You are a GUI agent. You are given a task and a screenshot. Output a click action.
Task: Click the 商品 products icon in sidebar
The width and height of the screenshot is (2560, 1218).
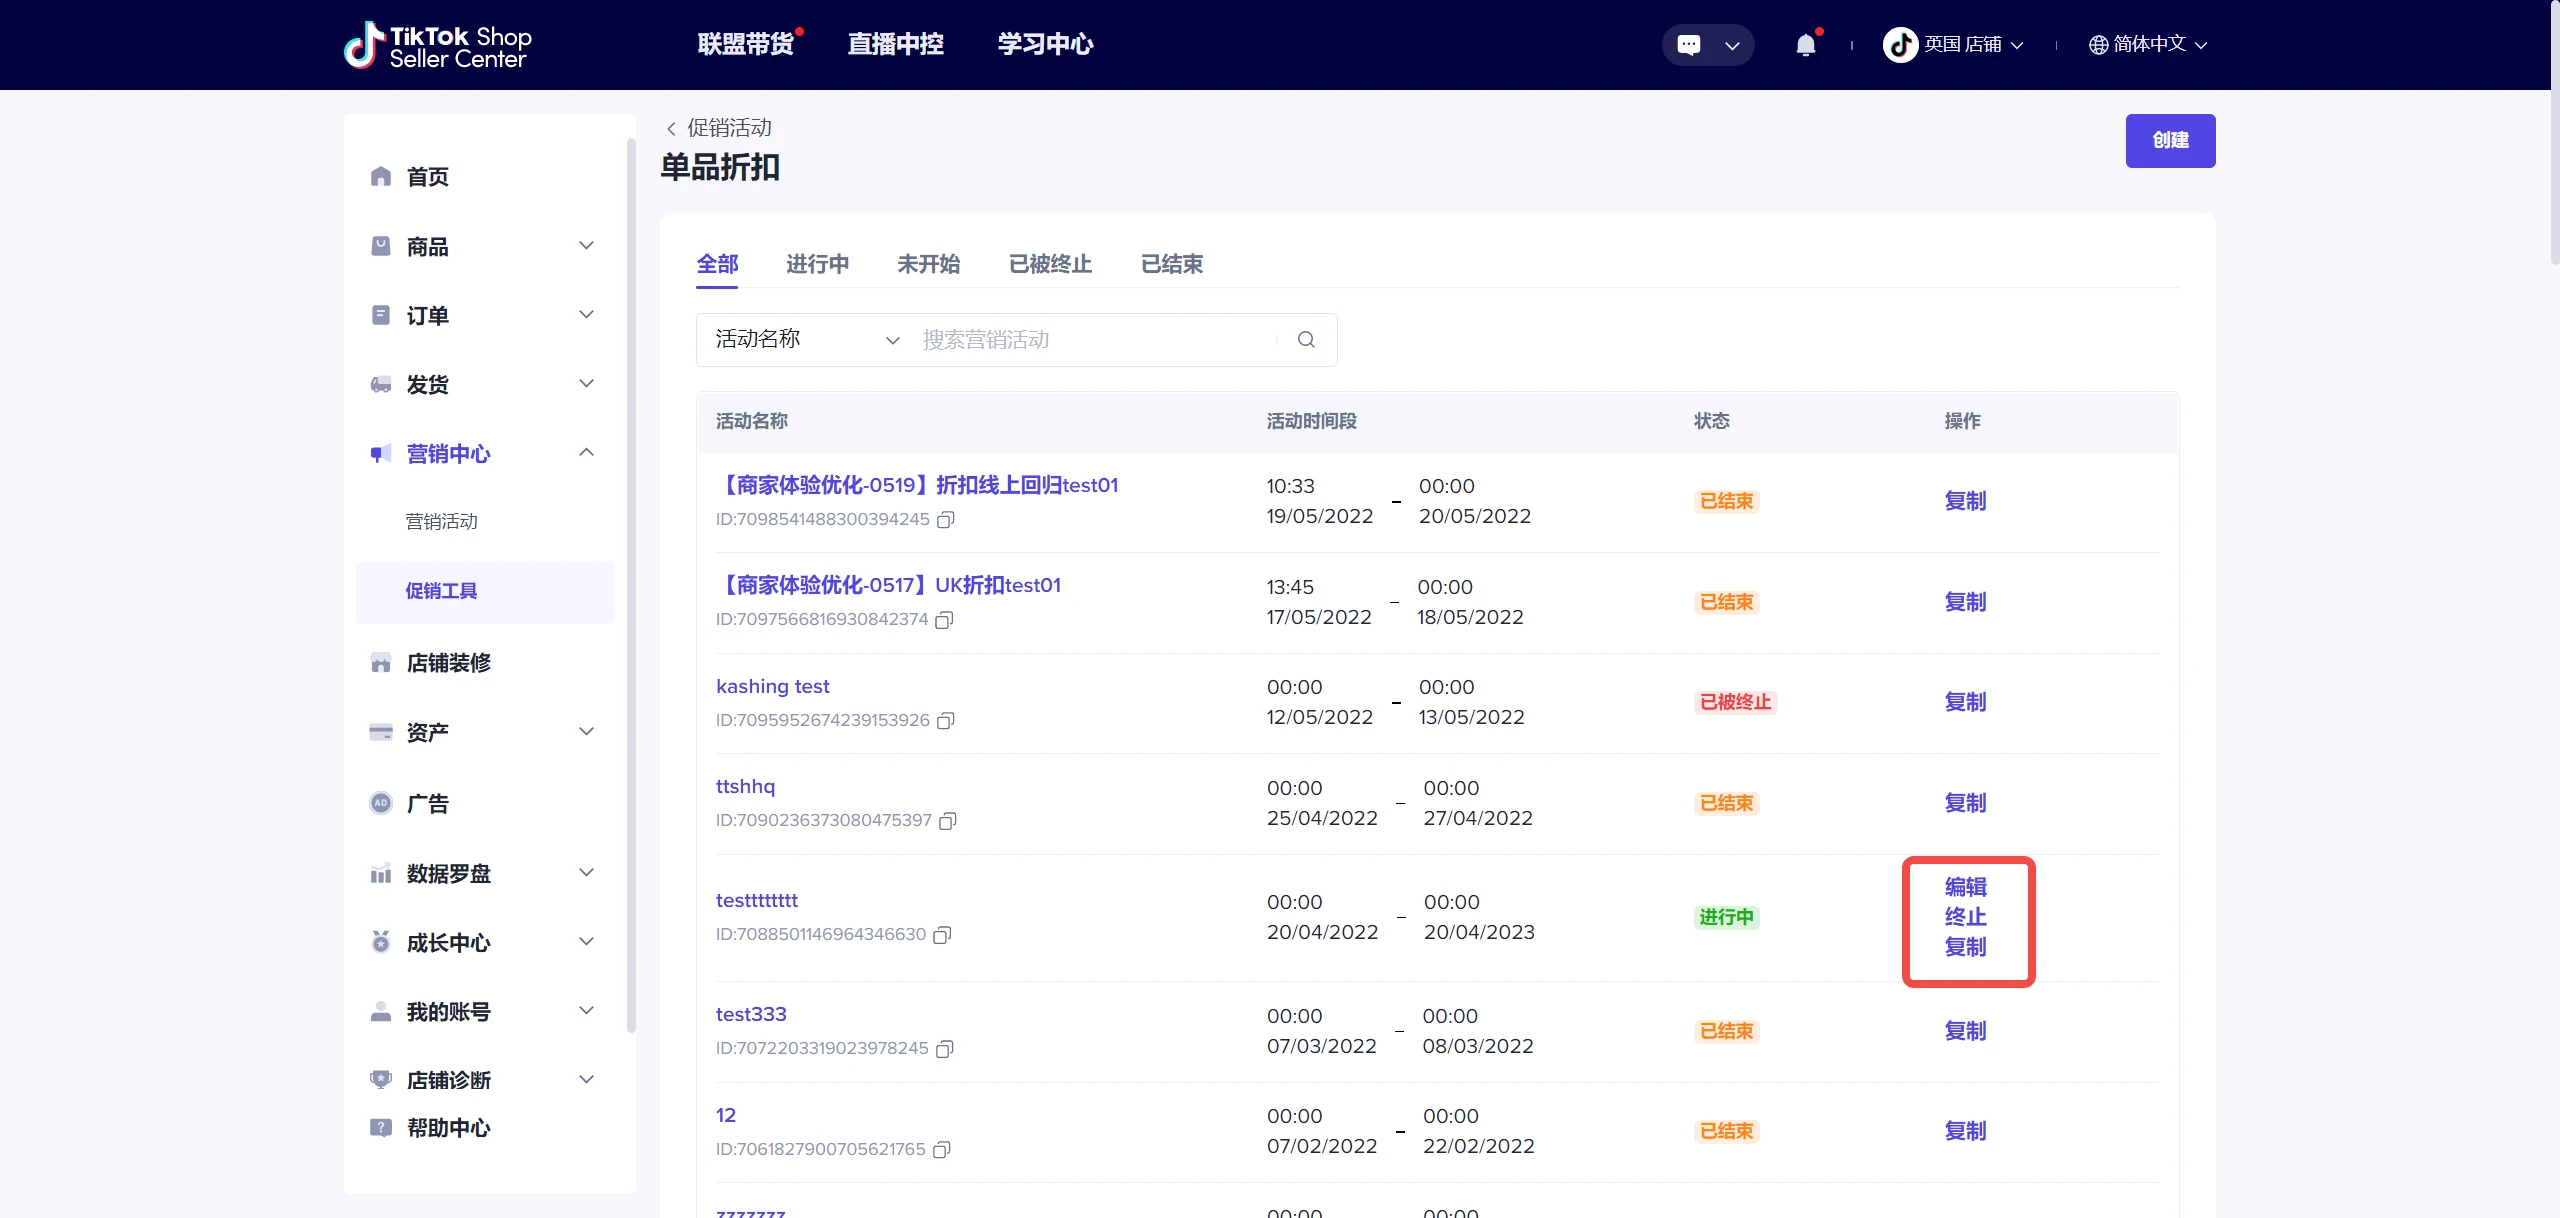tap(380, 246)
